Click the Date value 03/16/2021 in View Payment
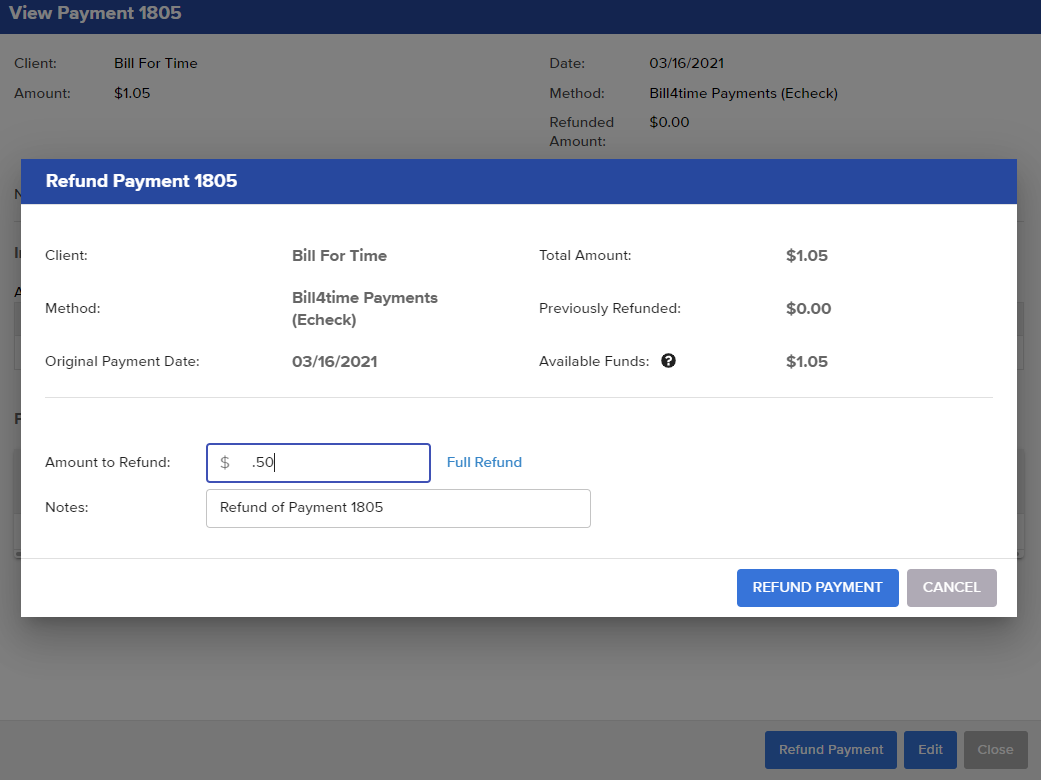The image size is (1041, 780). [686, 63]
